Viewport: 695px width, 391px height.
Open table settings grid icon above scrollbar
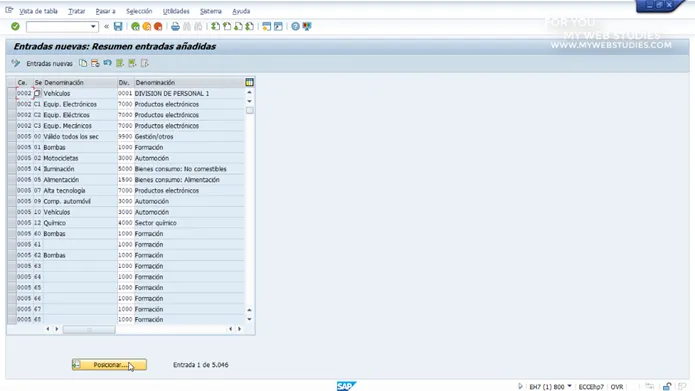click(249, 82)
